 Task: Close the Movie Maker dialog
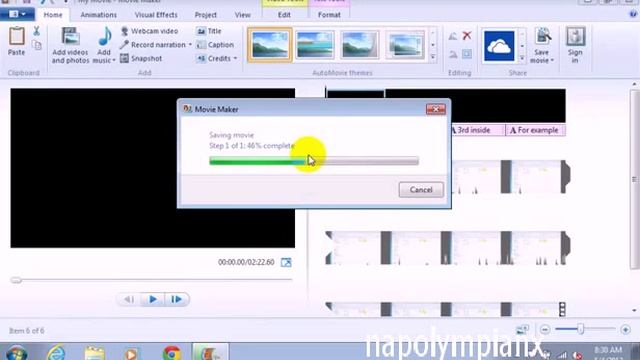(x=436, y=109)
